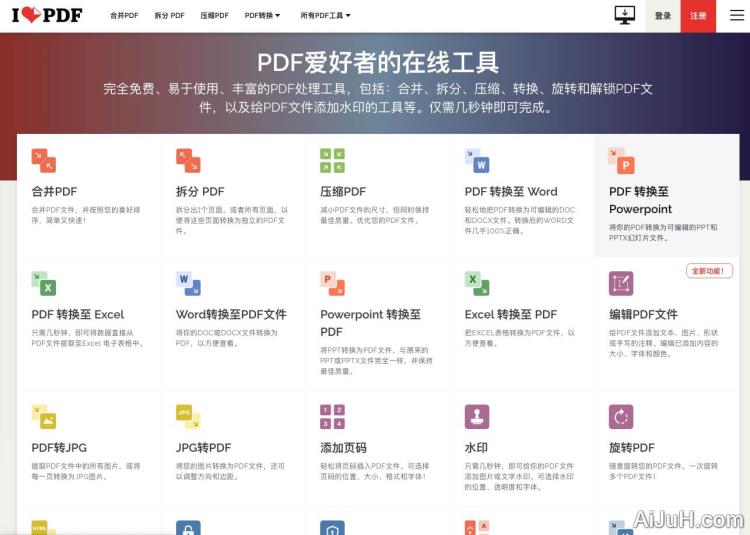Click the 合并PDF description text
The height and width of the screenshot is (535, 750).
pos(86,215)
